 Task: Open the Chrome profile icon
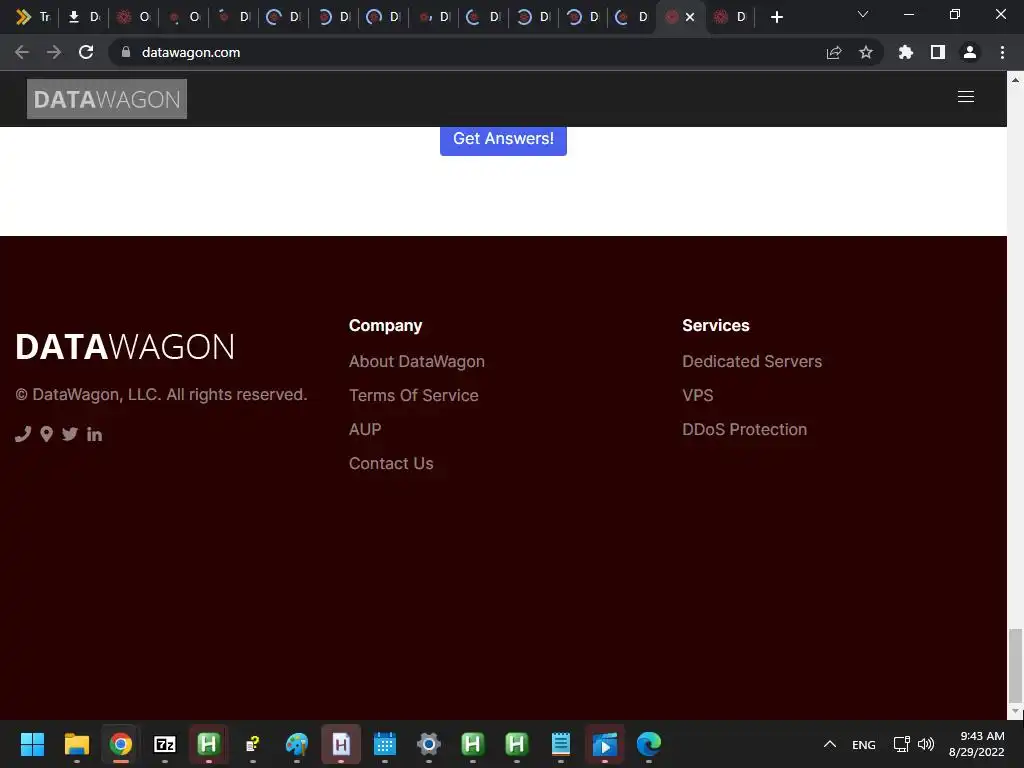point(970,52)
